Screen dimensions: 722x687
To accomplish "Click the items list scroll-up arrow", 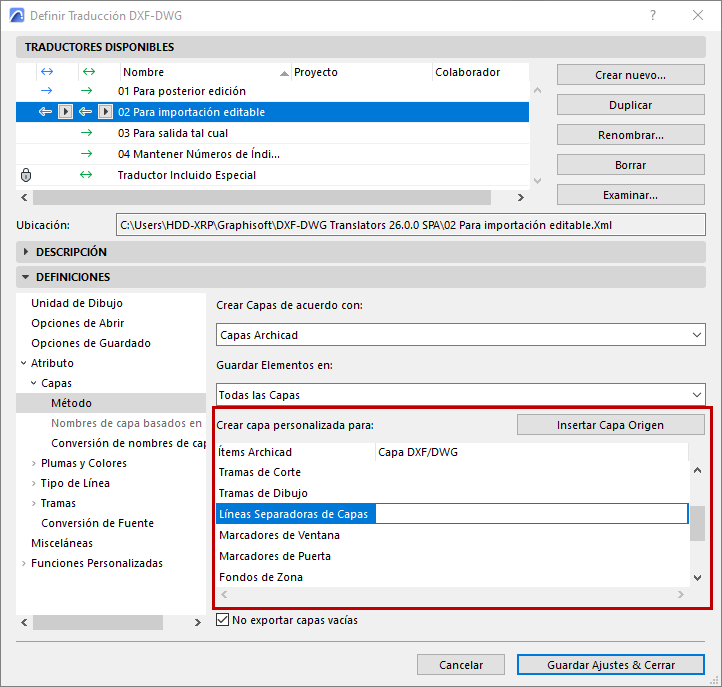I will (697, 470).
